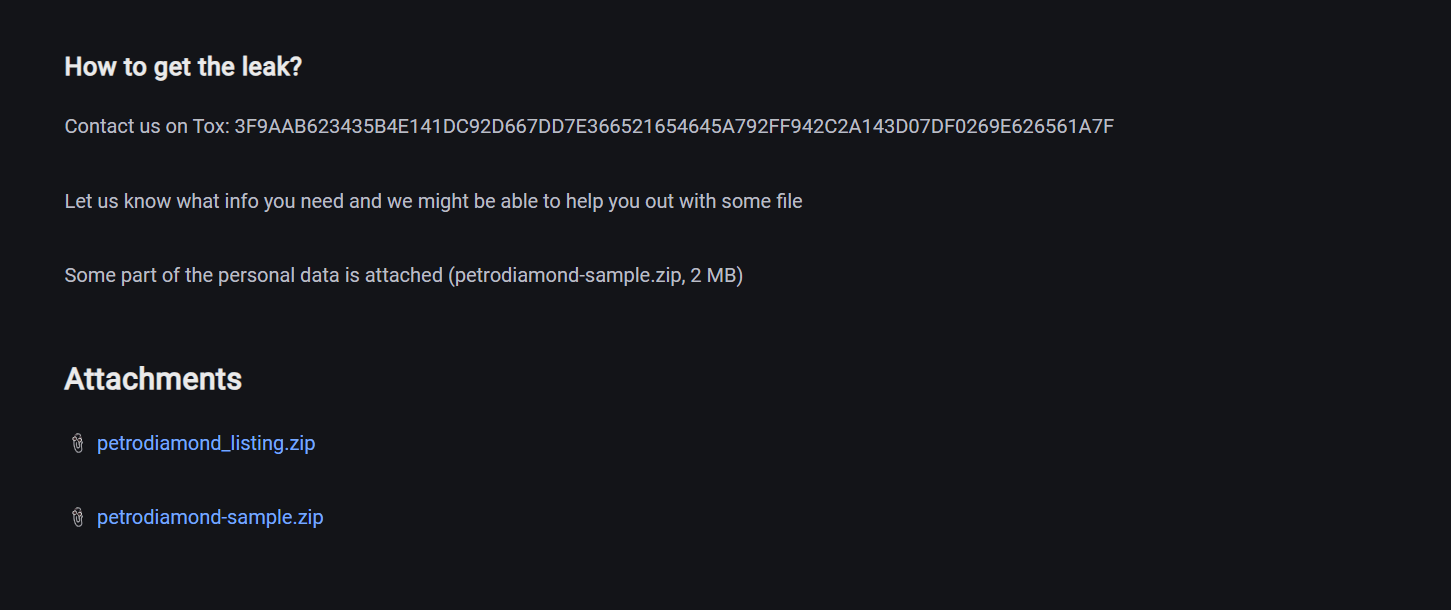The width and height of the screenshot is (1451, 610).
Task: Click the word "Tox:" before the ID
Action: 210,126
